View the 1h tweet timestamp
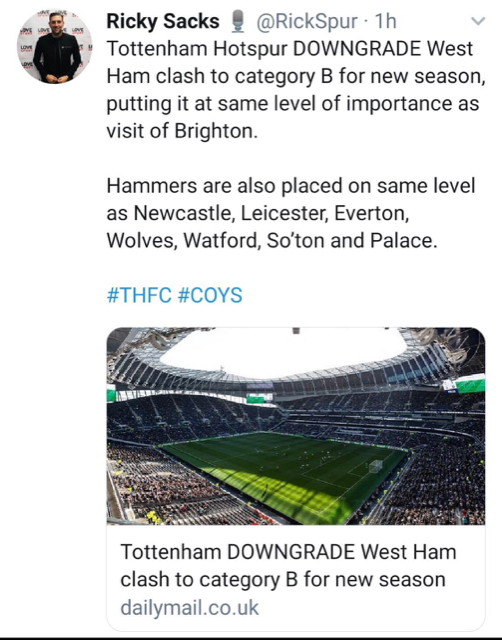 coord(385,21)
